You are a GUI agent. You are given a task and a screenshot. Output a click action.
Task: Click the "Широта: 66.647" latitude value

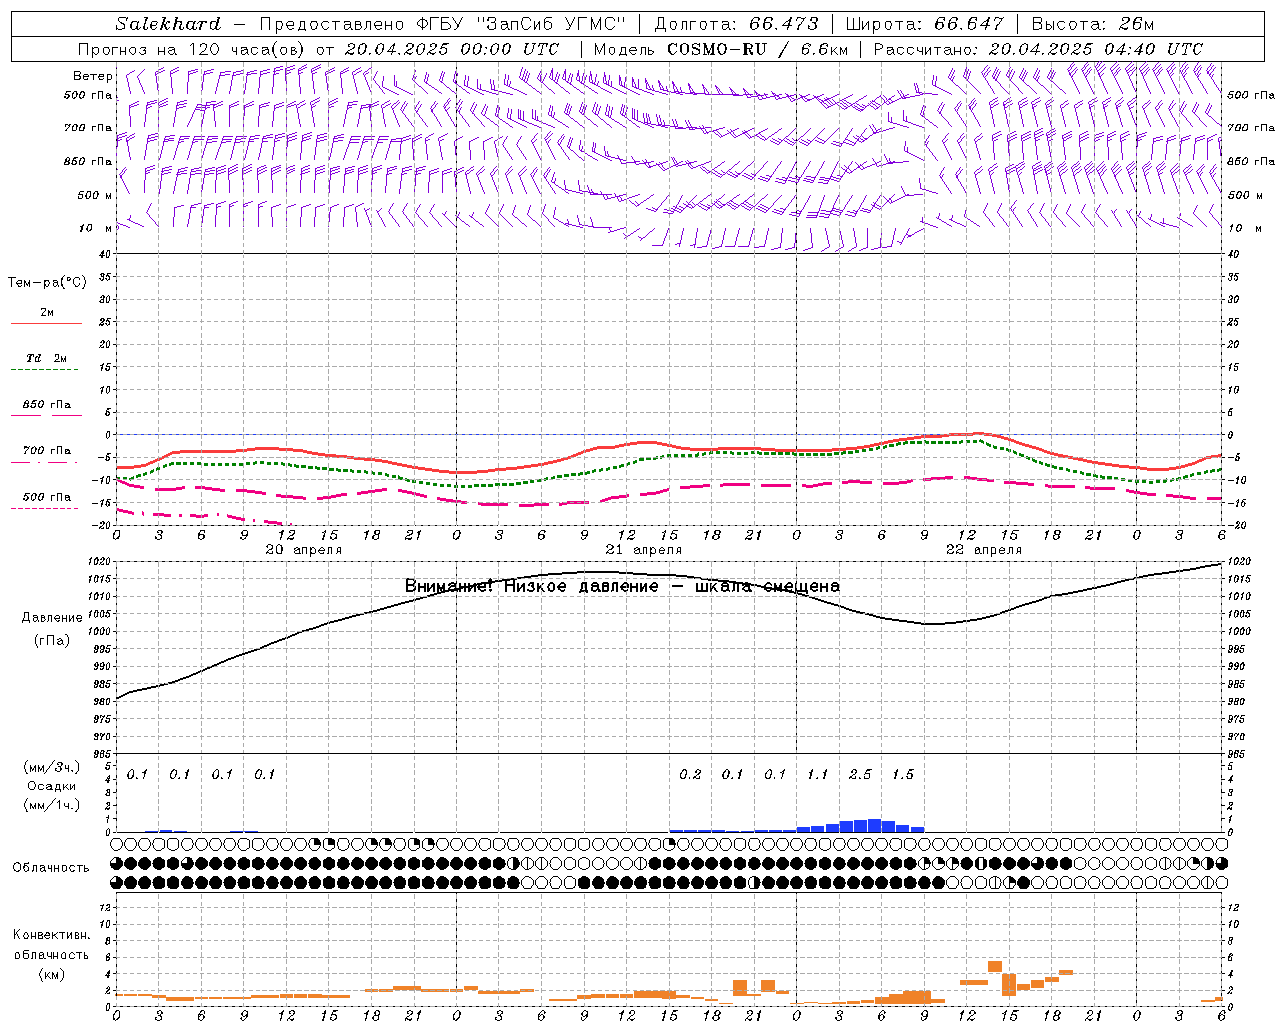pos(925,24)
